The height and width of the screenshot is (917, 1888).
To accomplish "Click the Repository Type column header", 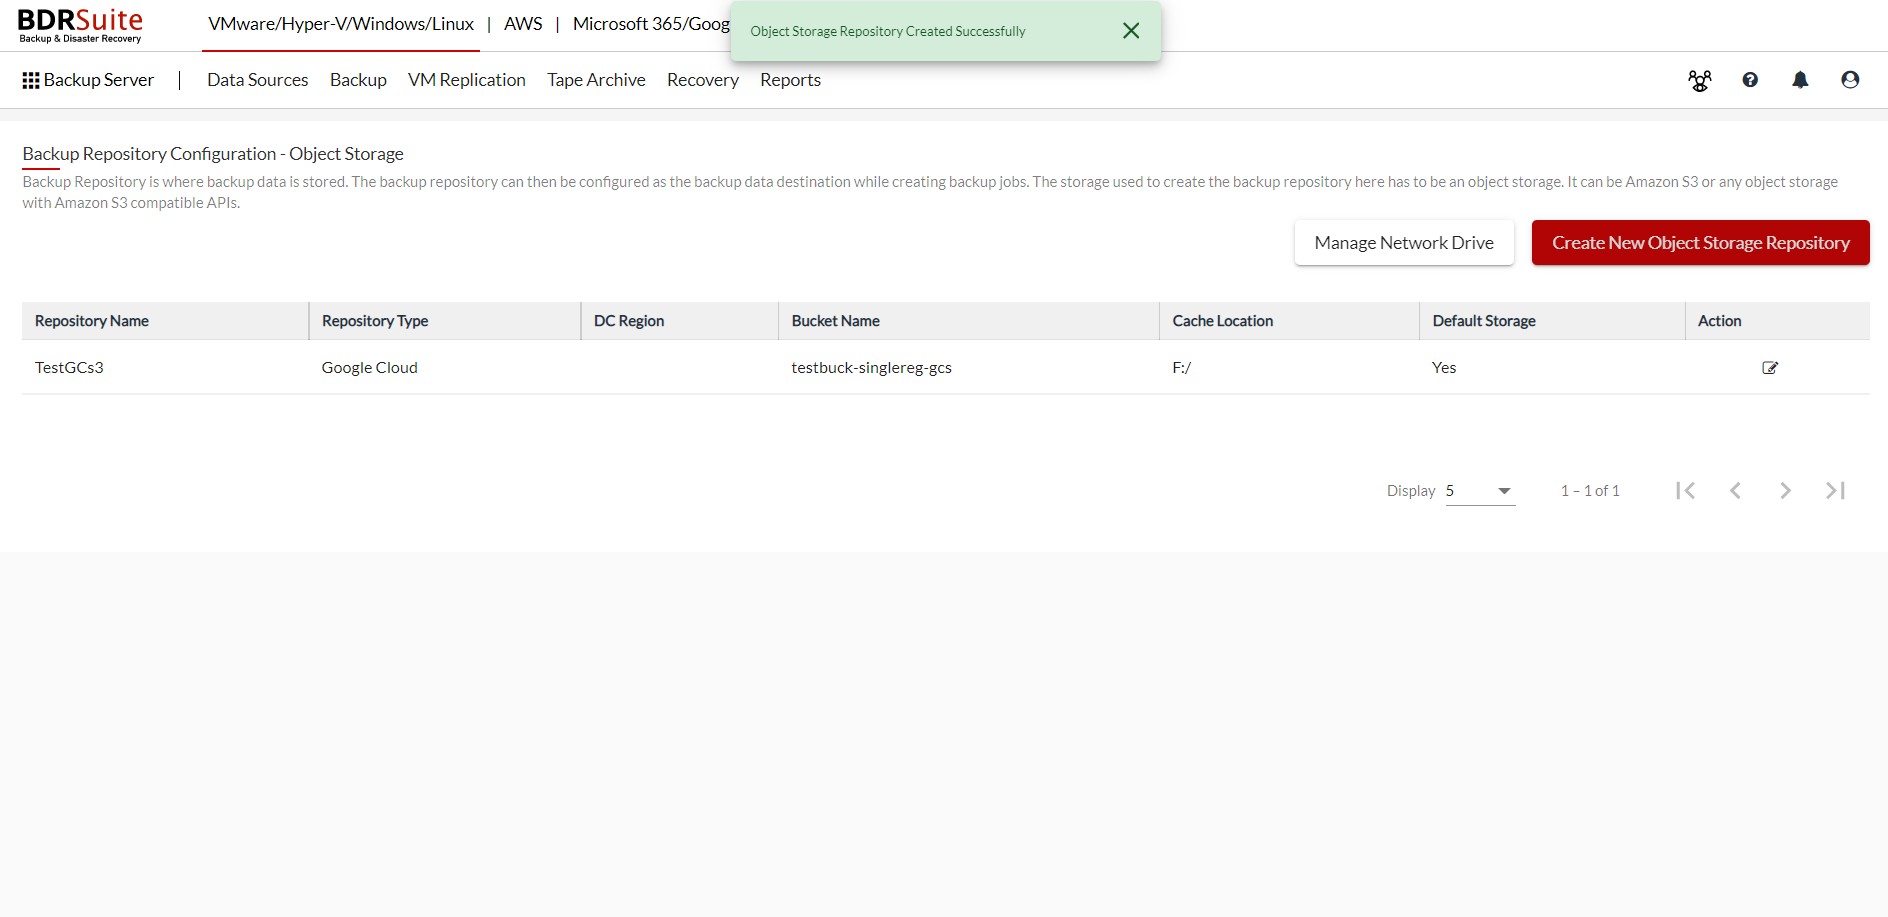I will pyautogui.click(x=445, y=321).
